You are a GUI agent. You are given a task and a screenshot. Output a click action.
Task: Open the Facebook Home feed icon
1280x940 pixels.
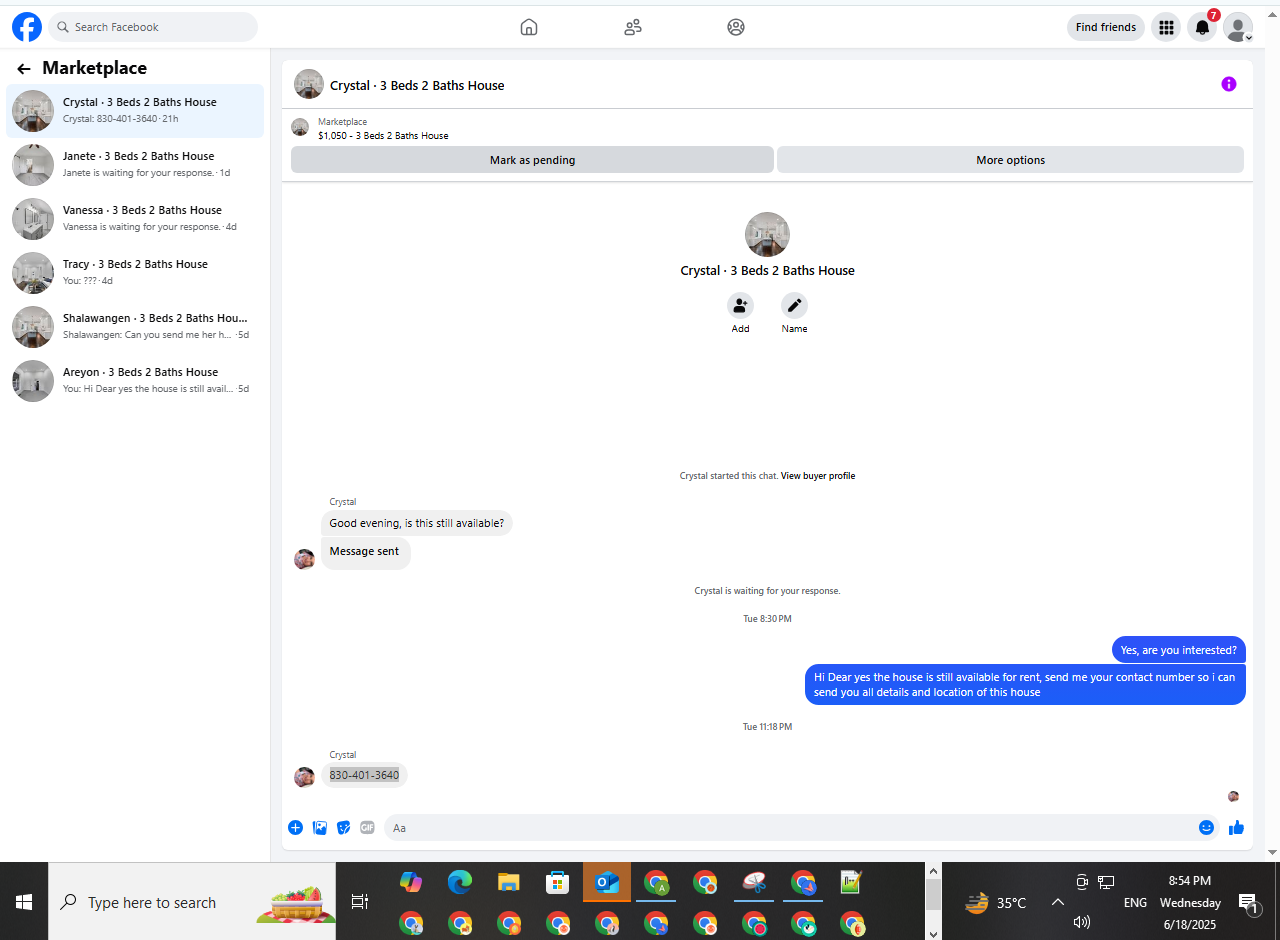tap(529, 27)
